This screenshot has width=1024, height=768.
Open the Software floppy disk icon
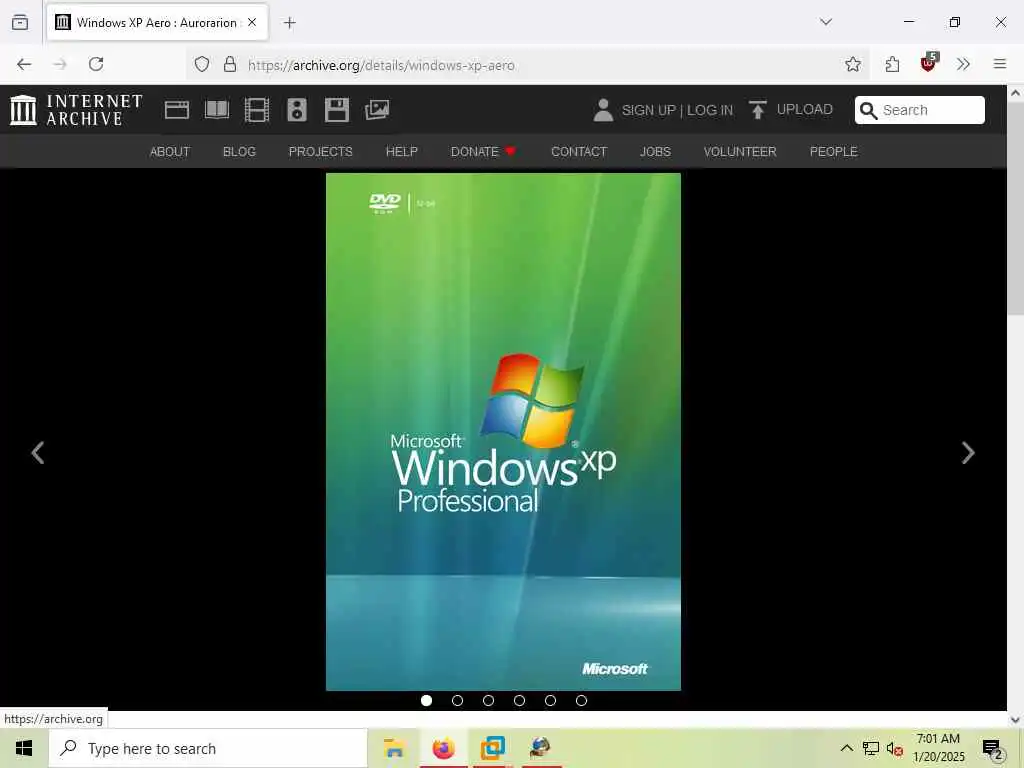(337, 110)
